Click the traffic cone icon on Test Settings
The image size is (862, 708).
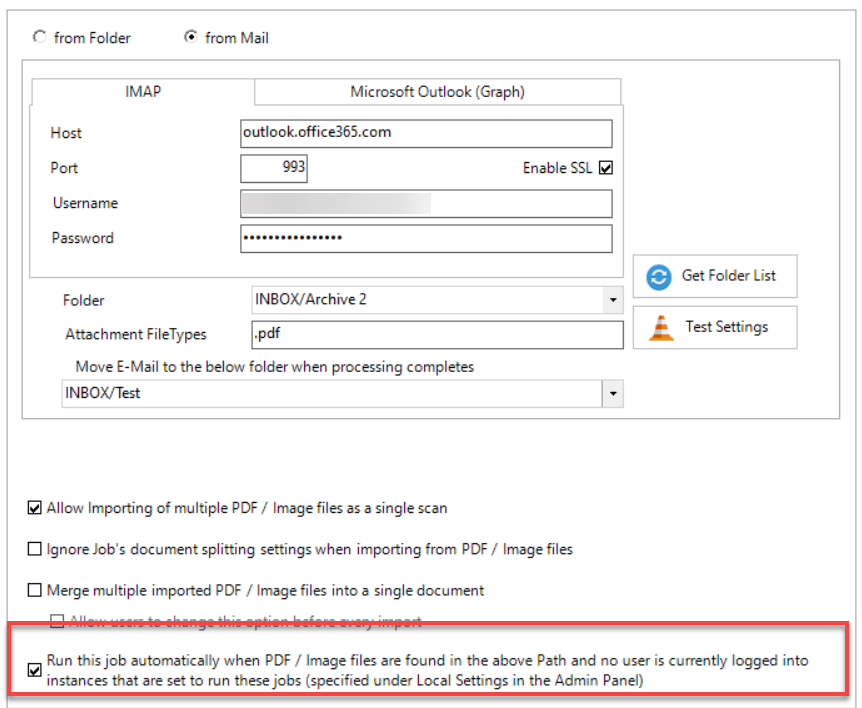(x=660, y=328)
